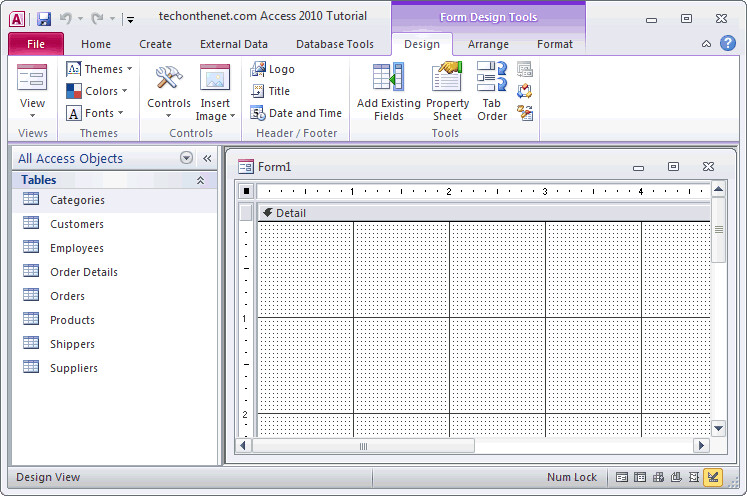This screenshot has width=747, height=496.
Task: Click the form selector box at ruler corner
Action: click(246, 191)
